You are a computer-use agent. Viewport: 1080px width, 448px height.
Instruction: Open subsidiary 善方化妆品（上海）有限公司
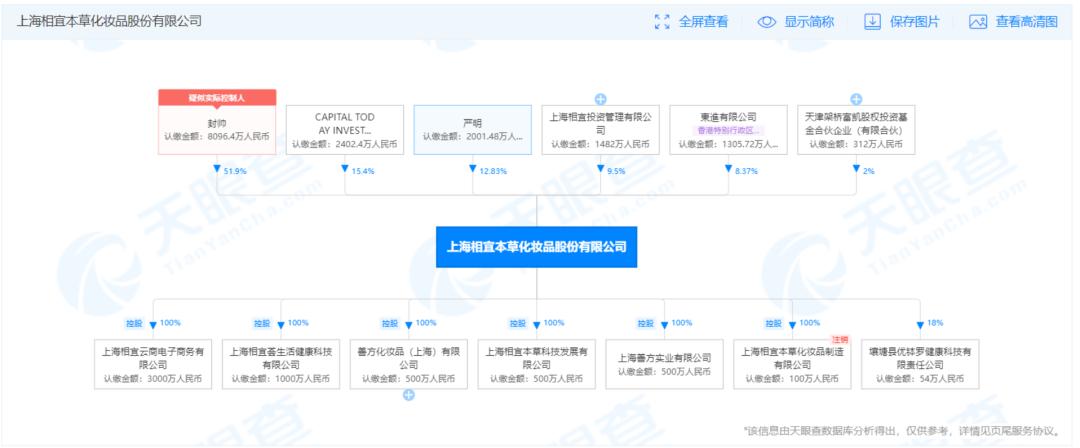408,364
